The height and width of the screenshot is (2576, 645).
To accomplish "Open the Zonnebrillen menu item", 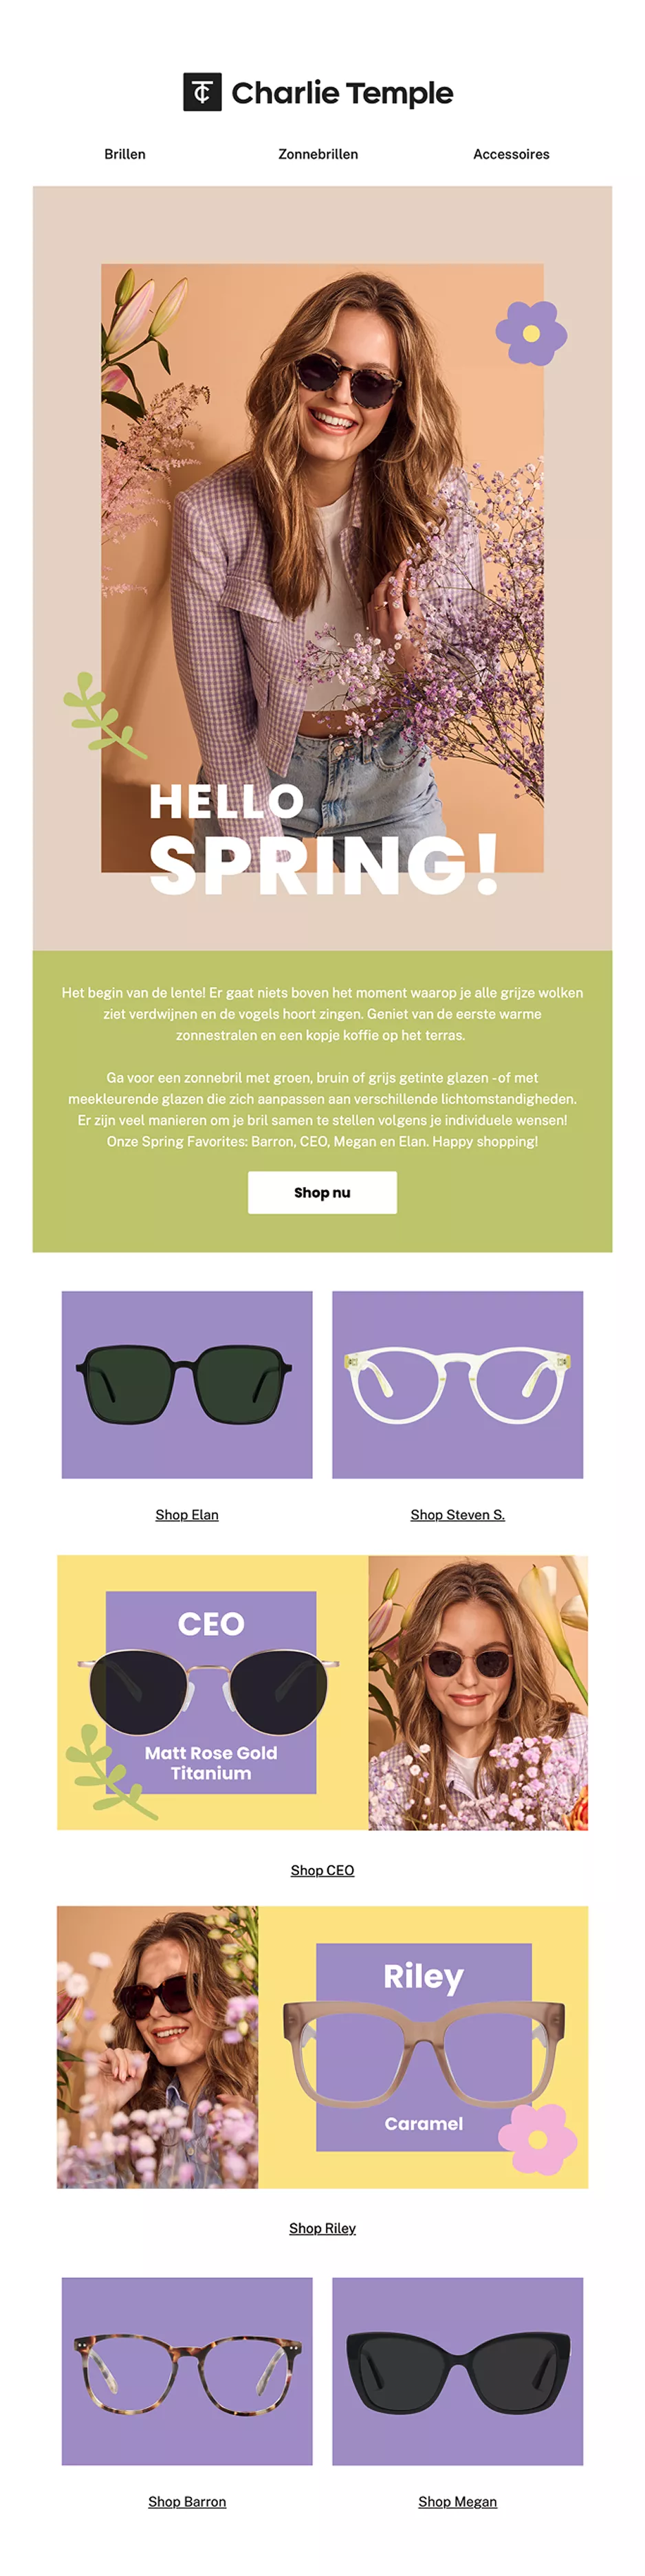I will (x=318, y=154).
